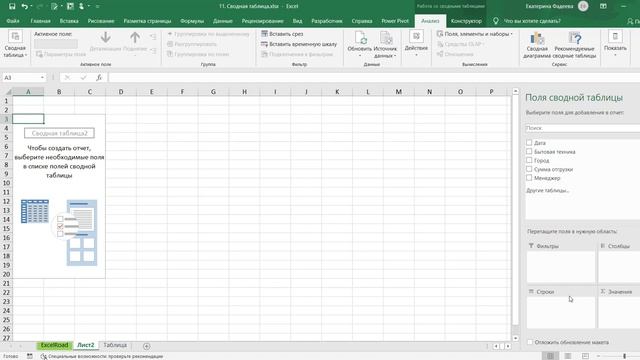
Task: Open Customize Quick Access Toolbar dropdown
Action: click(x=98, y=6)
